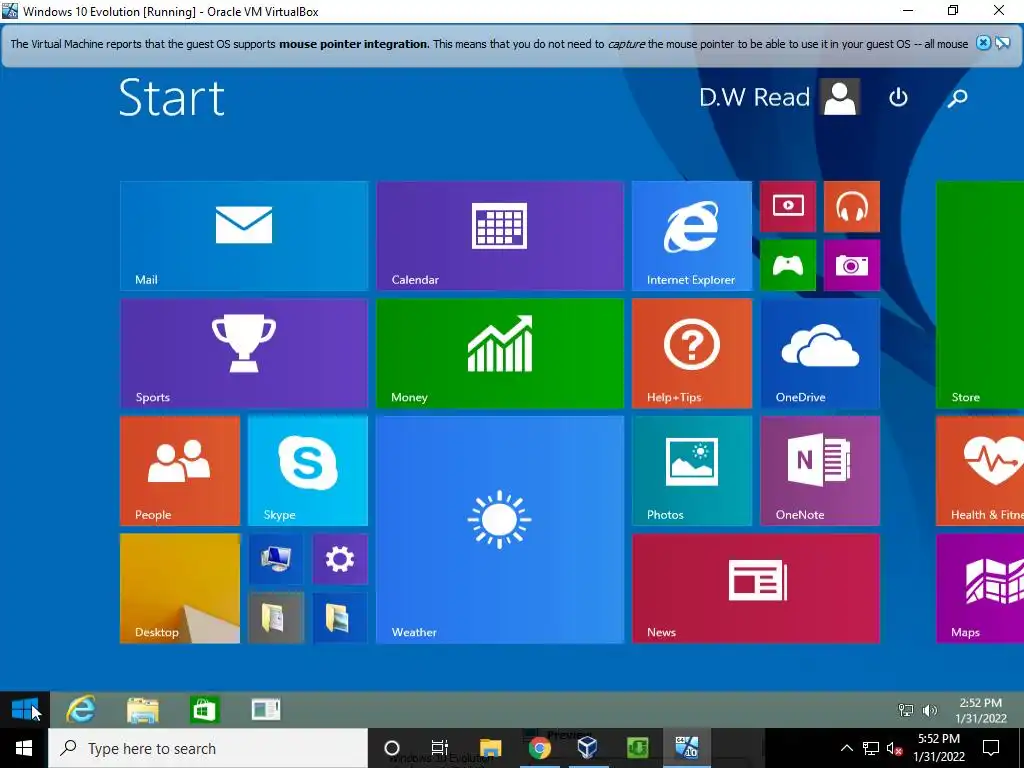This screenshot has width=1024, height=768.
Task: Open the OneDrive tile
Action: tap(820, 353)
